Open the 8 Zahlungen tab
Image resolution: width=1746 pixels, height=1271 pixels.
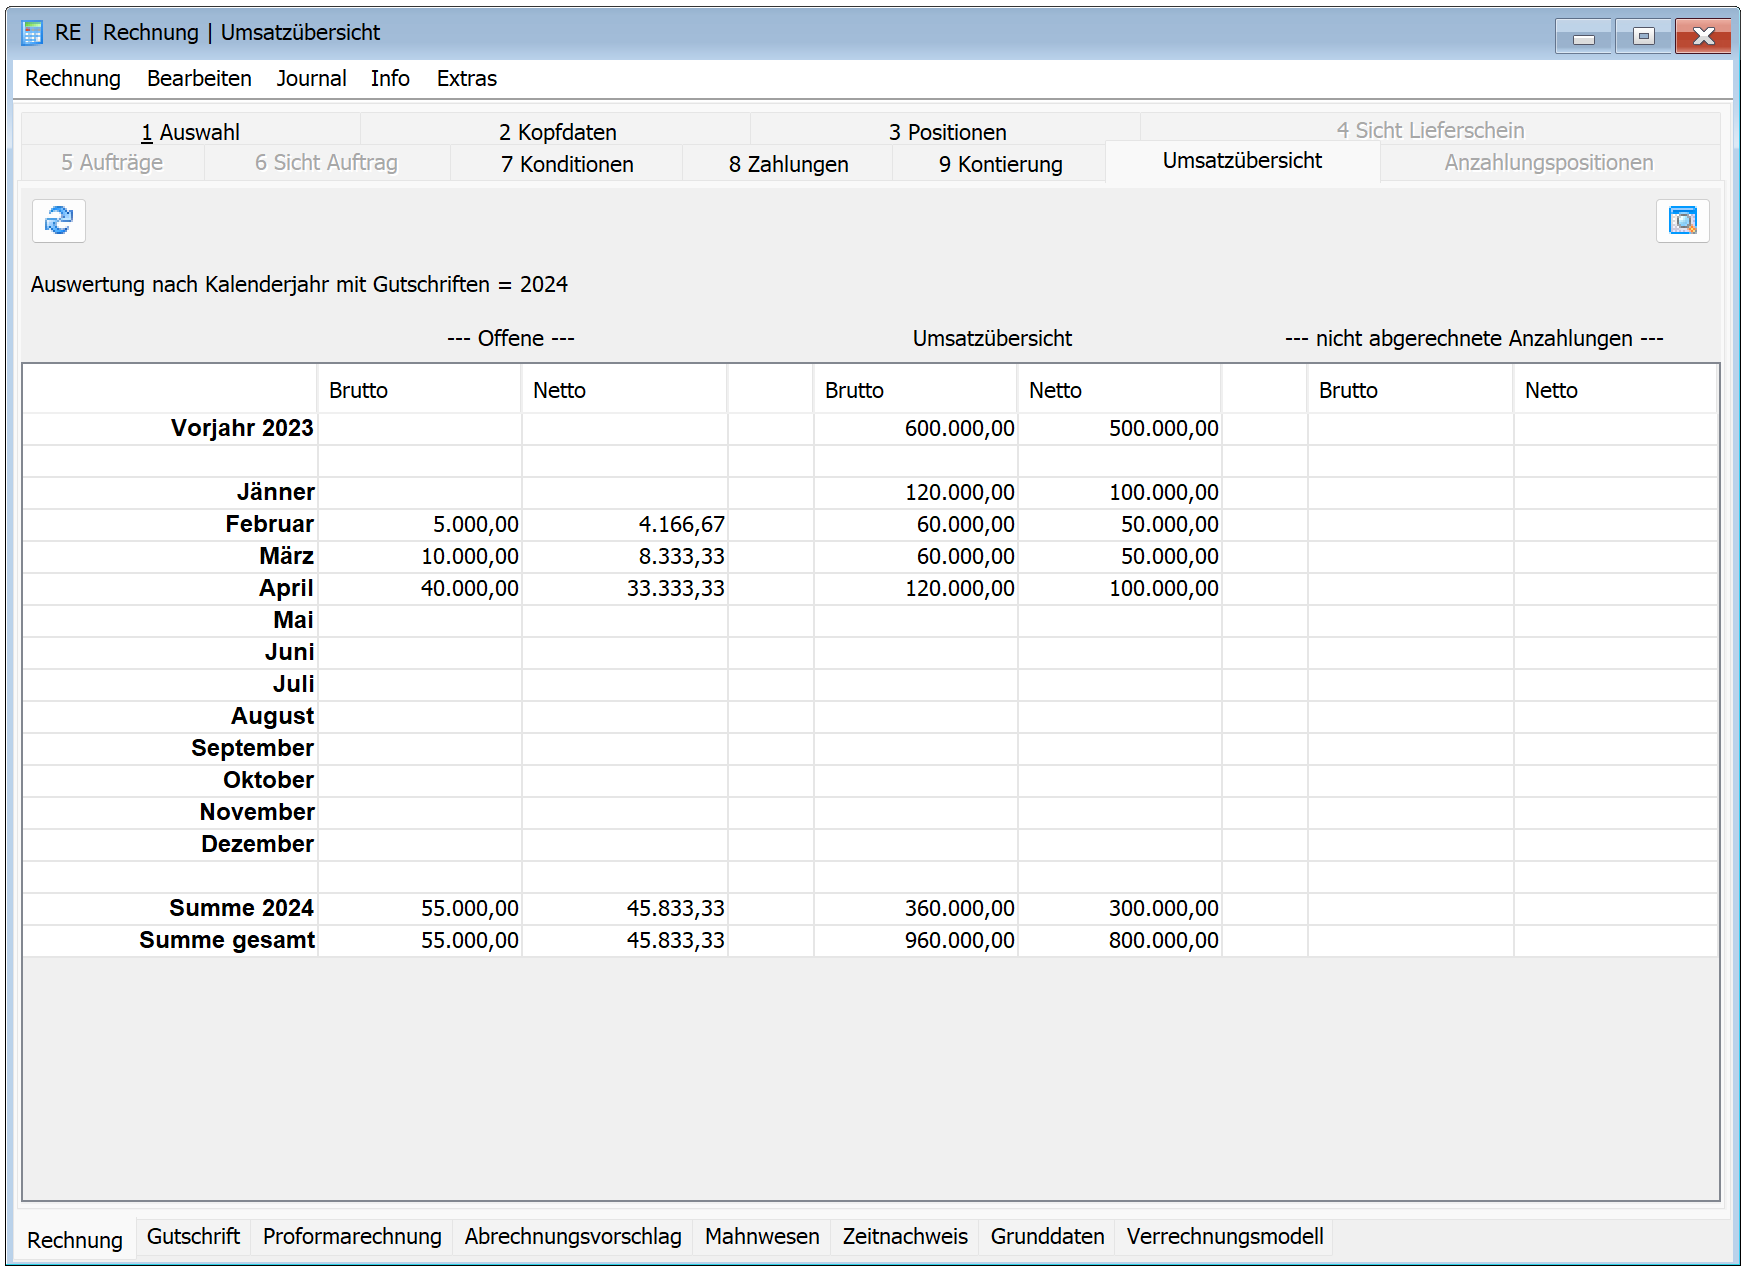(x=788, y=164)
